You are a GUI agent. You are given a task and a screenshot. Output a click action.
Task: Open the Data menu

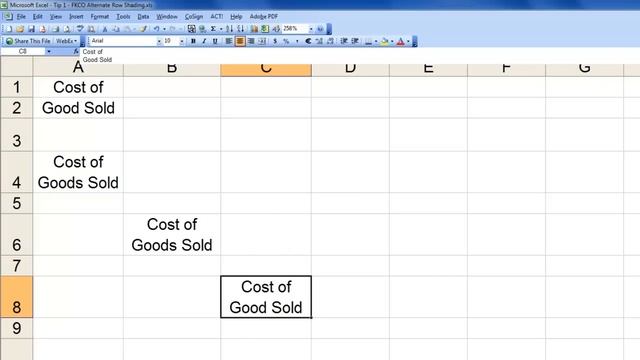tap(143, 17)
